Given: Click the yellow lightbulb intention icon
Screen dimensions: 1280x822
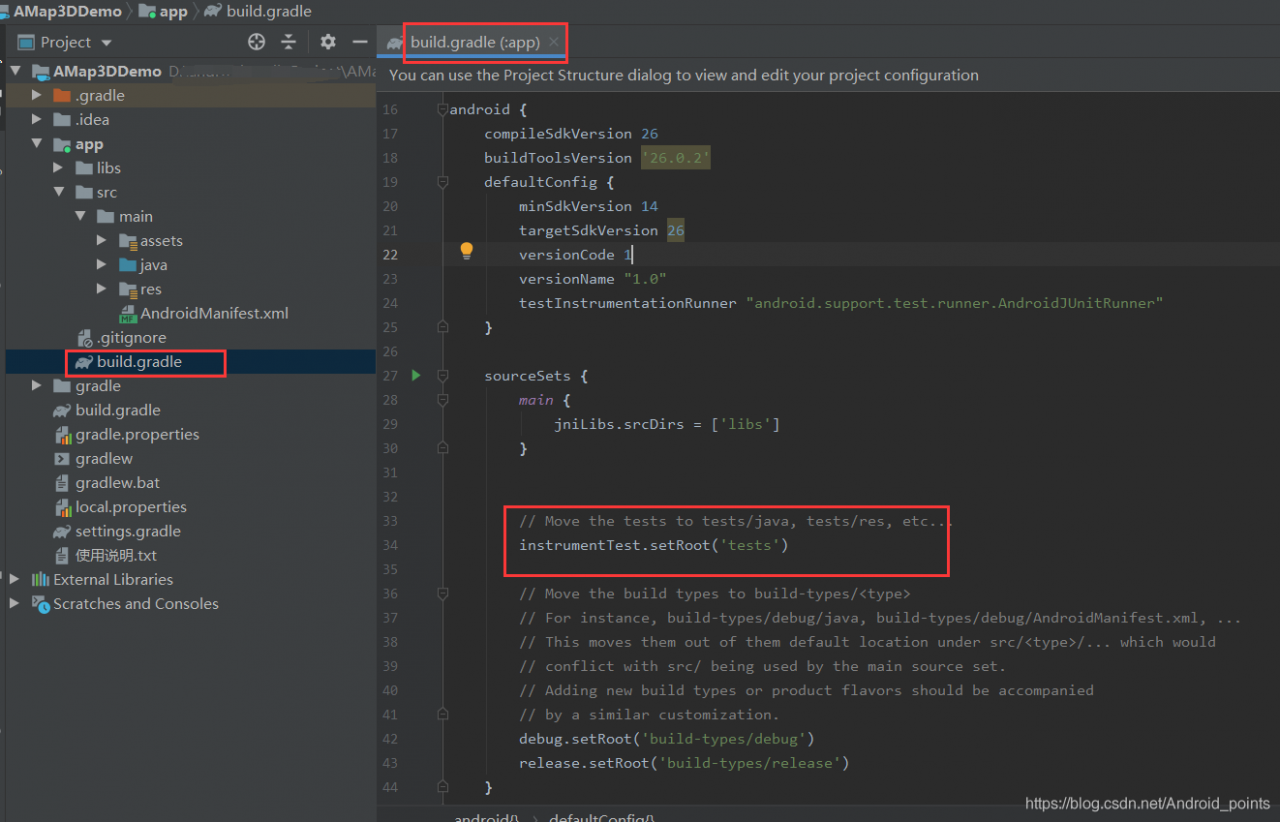Looking at the screenshot, I should coord(466,251).
